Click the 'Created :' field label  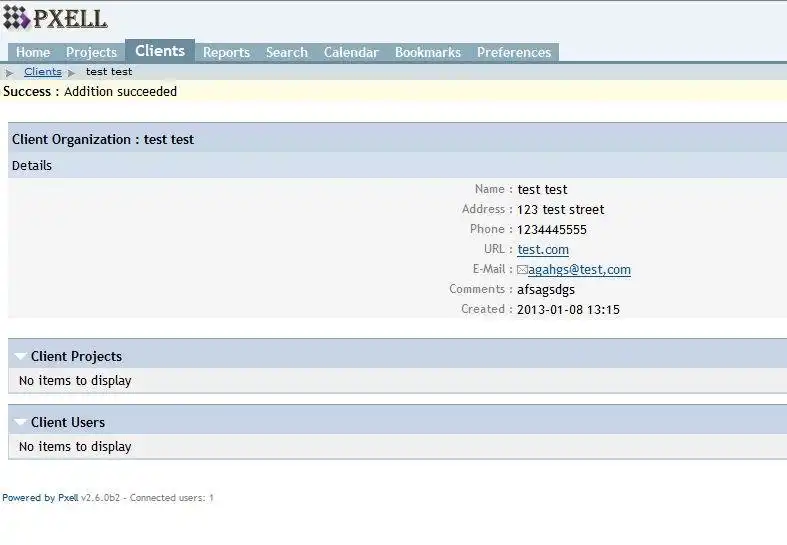tap(487, 310)
